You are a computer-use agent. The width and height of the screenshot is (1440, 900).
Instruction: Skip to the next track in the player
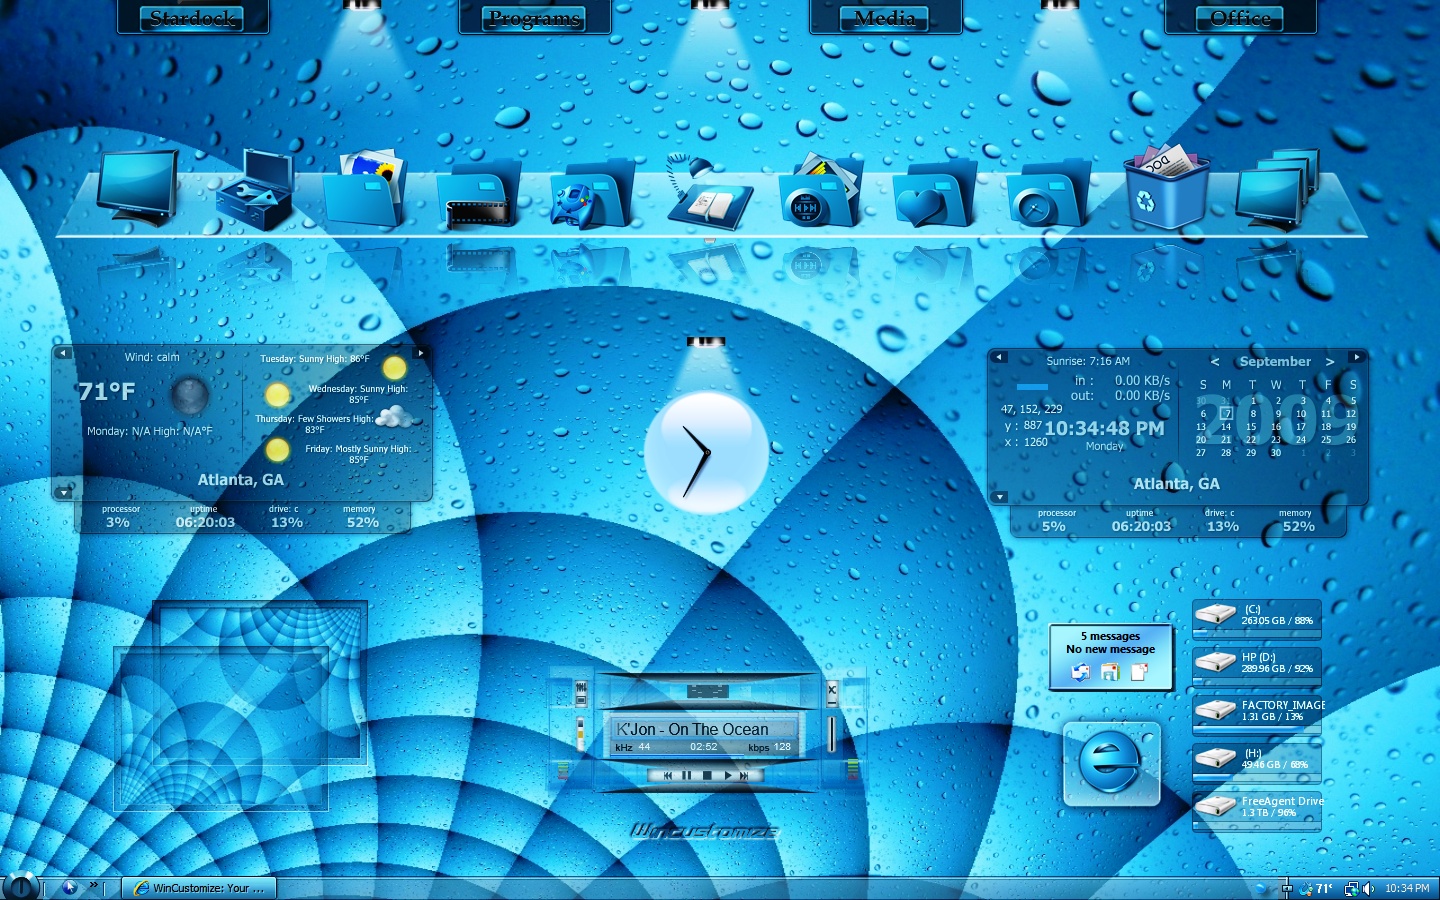(744, 776)
